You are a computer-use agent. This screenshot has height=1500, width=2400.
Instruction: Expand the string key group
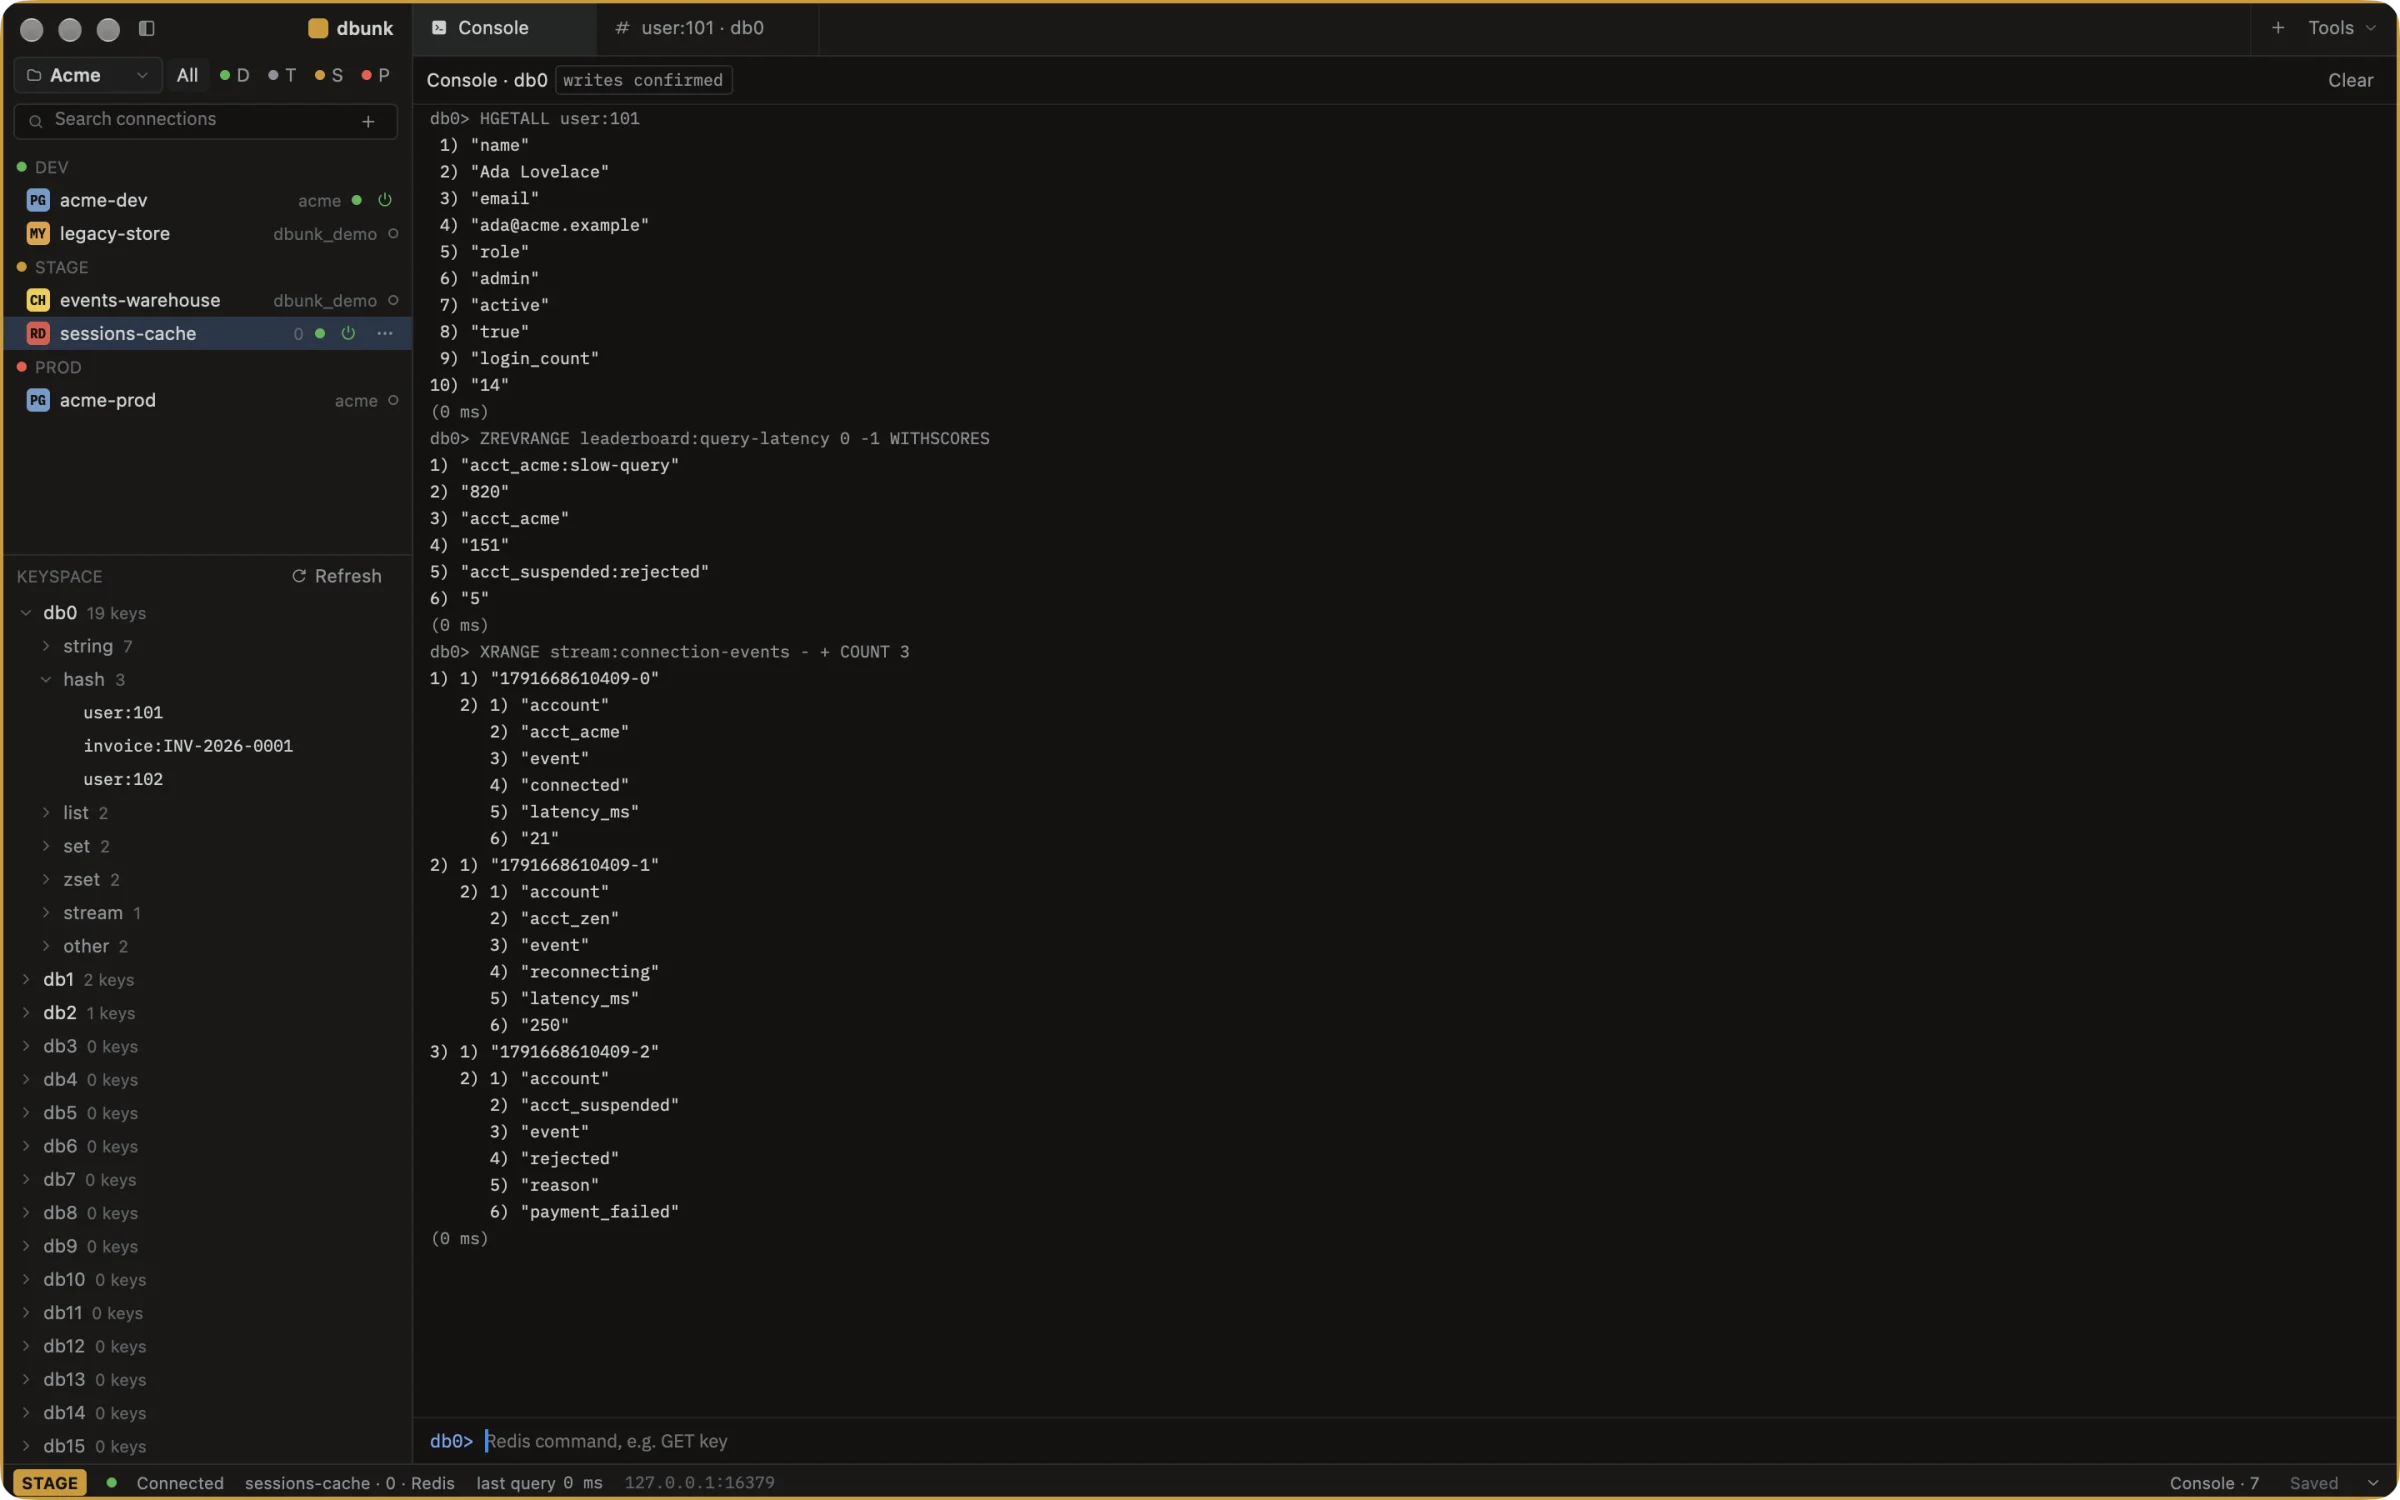click(46, 646)
